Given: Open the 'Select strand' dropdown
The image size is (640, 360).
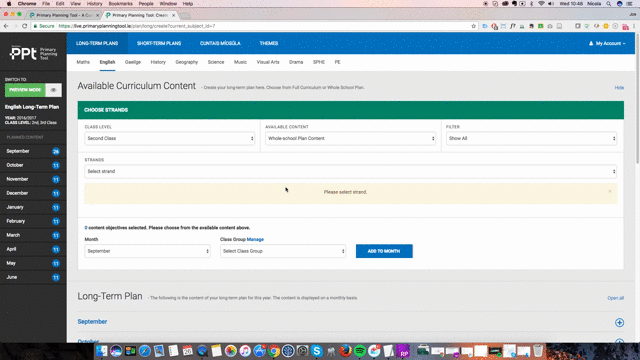Looking at the screenshot, I should (x=351, y=171).
